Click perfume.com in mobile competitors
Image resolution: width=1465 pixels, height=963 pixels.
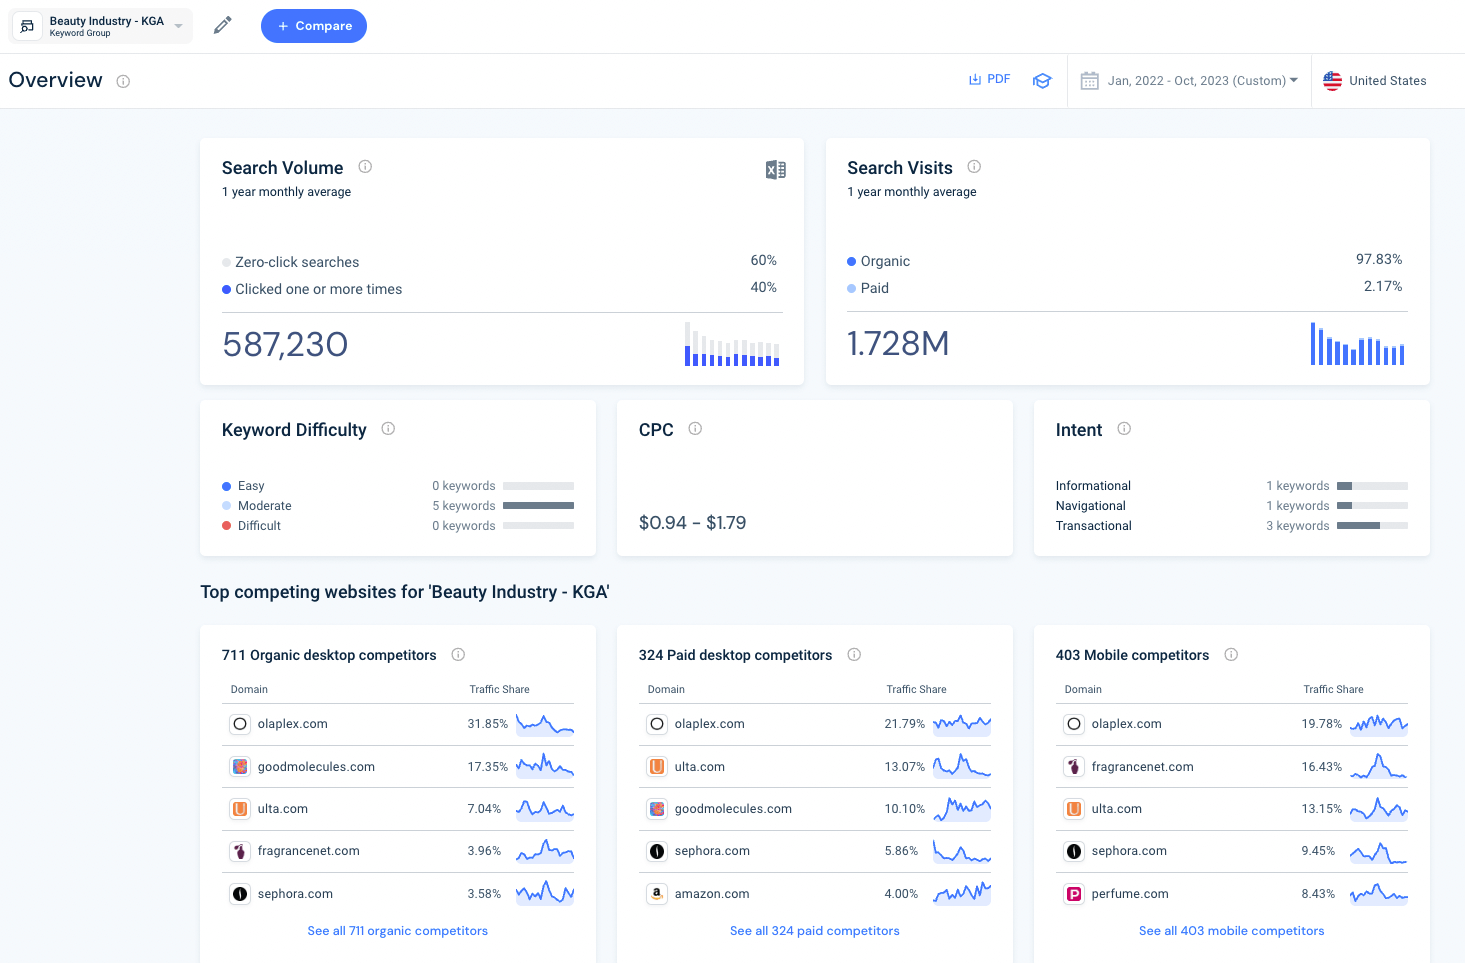click(1130, 894)
